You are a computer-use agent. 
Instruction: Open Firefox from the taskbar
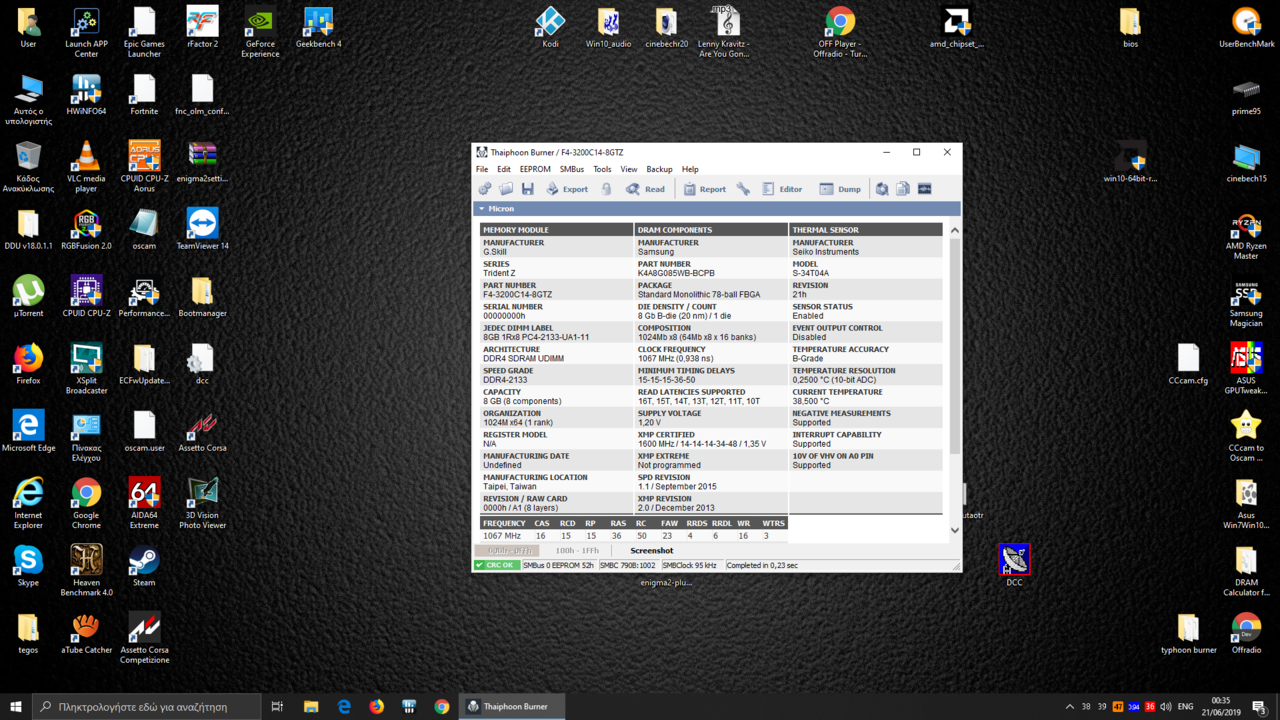coord(376,706)
